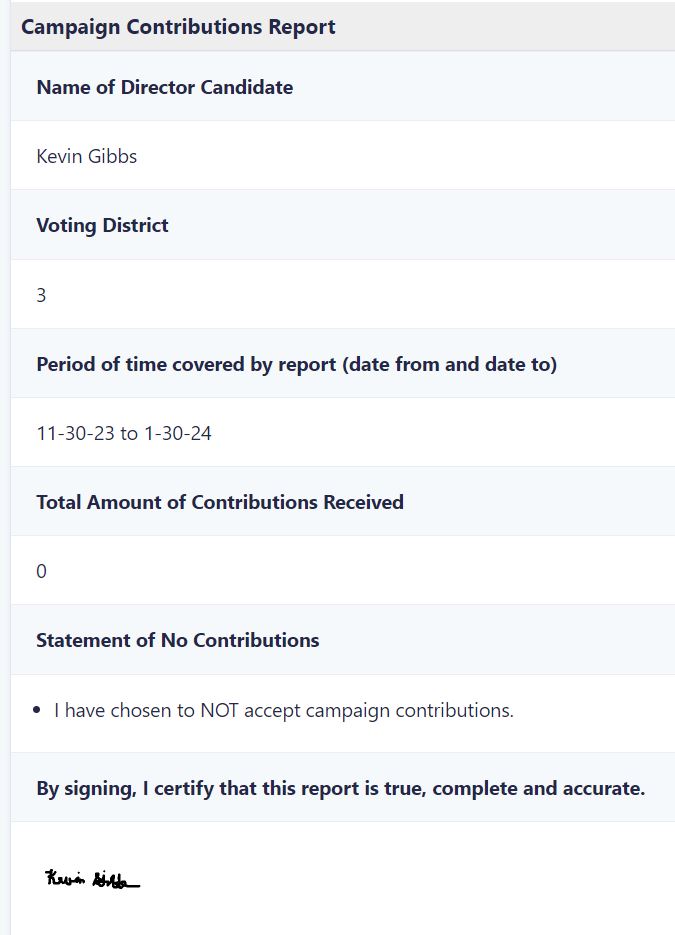
Task: Click the word NOT in the statement
Action: [219, 710]
